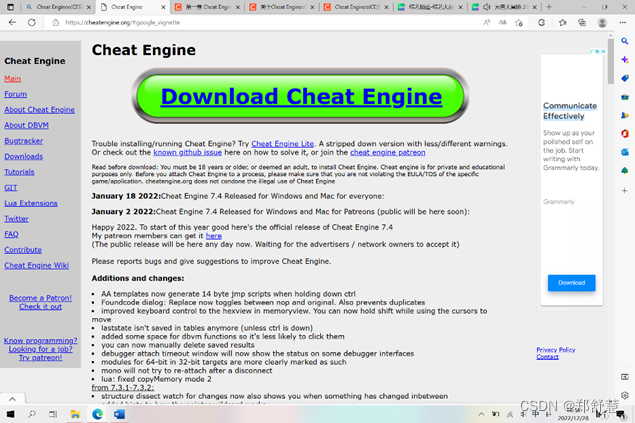
Task: Click the Download Cheat Engine button
Action: (x=301, y=96)
